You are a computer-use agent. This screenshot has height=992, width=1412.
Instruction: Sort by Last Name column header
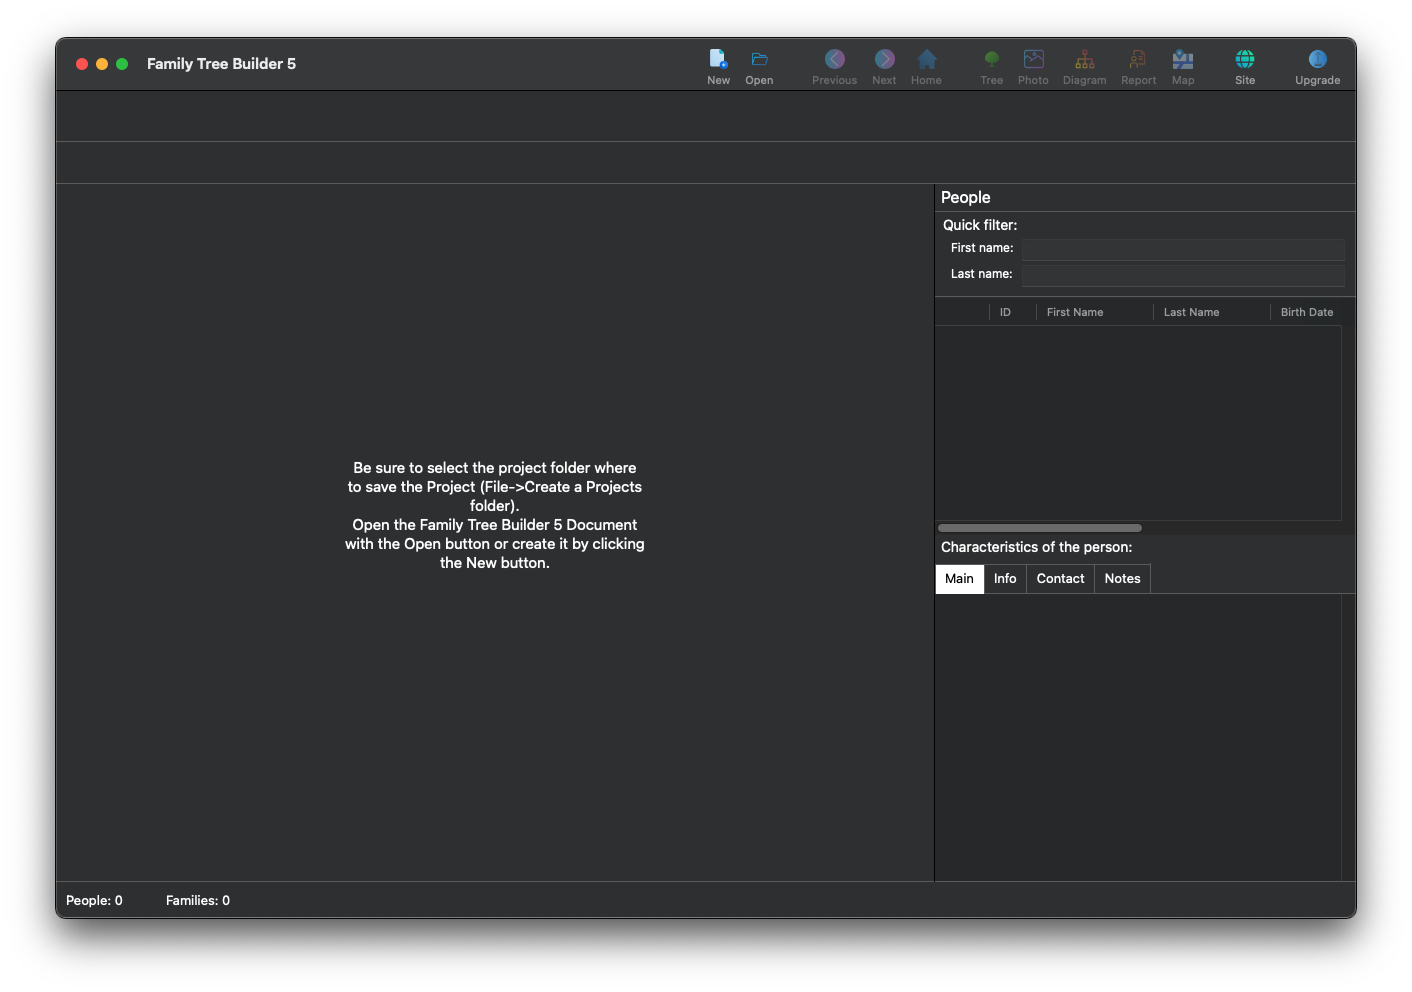click(1211, 312)
